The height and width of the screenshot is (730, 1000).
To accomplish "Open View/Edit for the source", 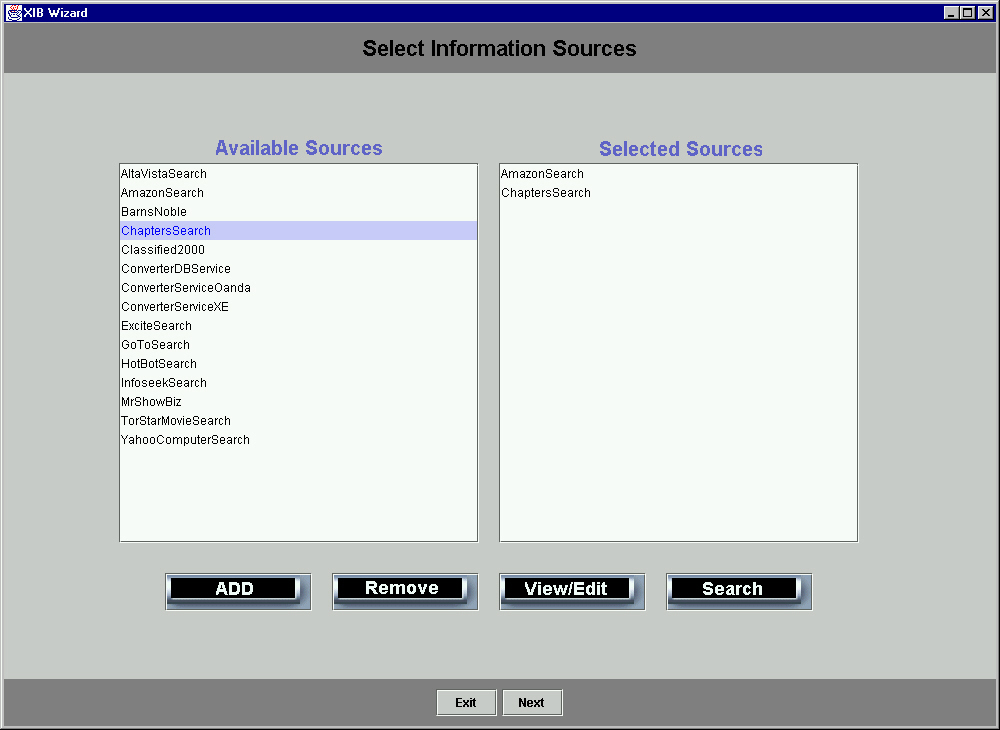I will point(572,591).
